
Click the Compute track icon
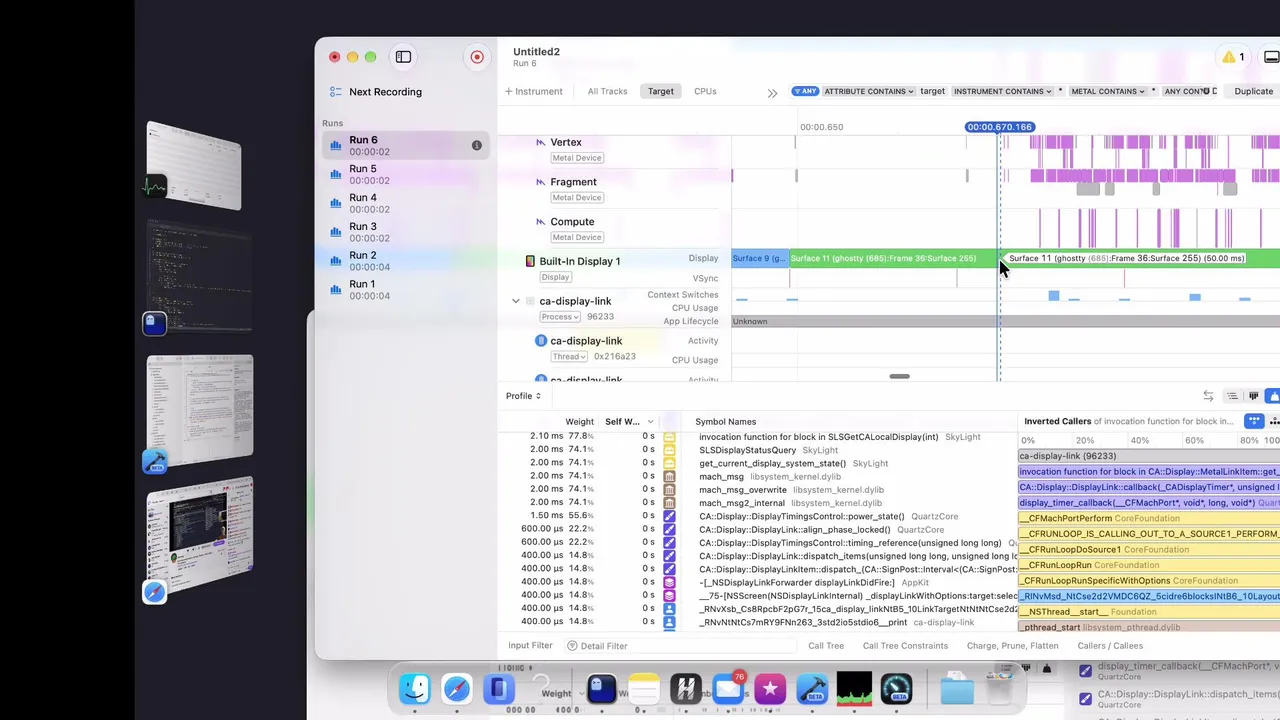pos(541,222)
